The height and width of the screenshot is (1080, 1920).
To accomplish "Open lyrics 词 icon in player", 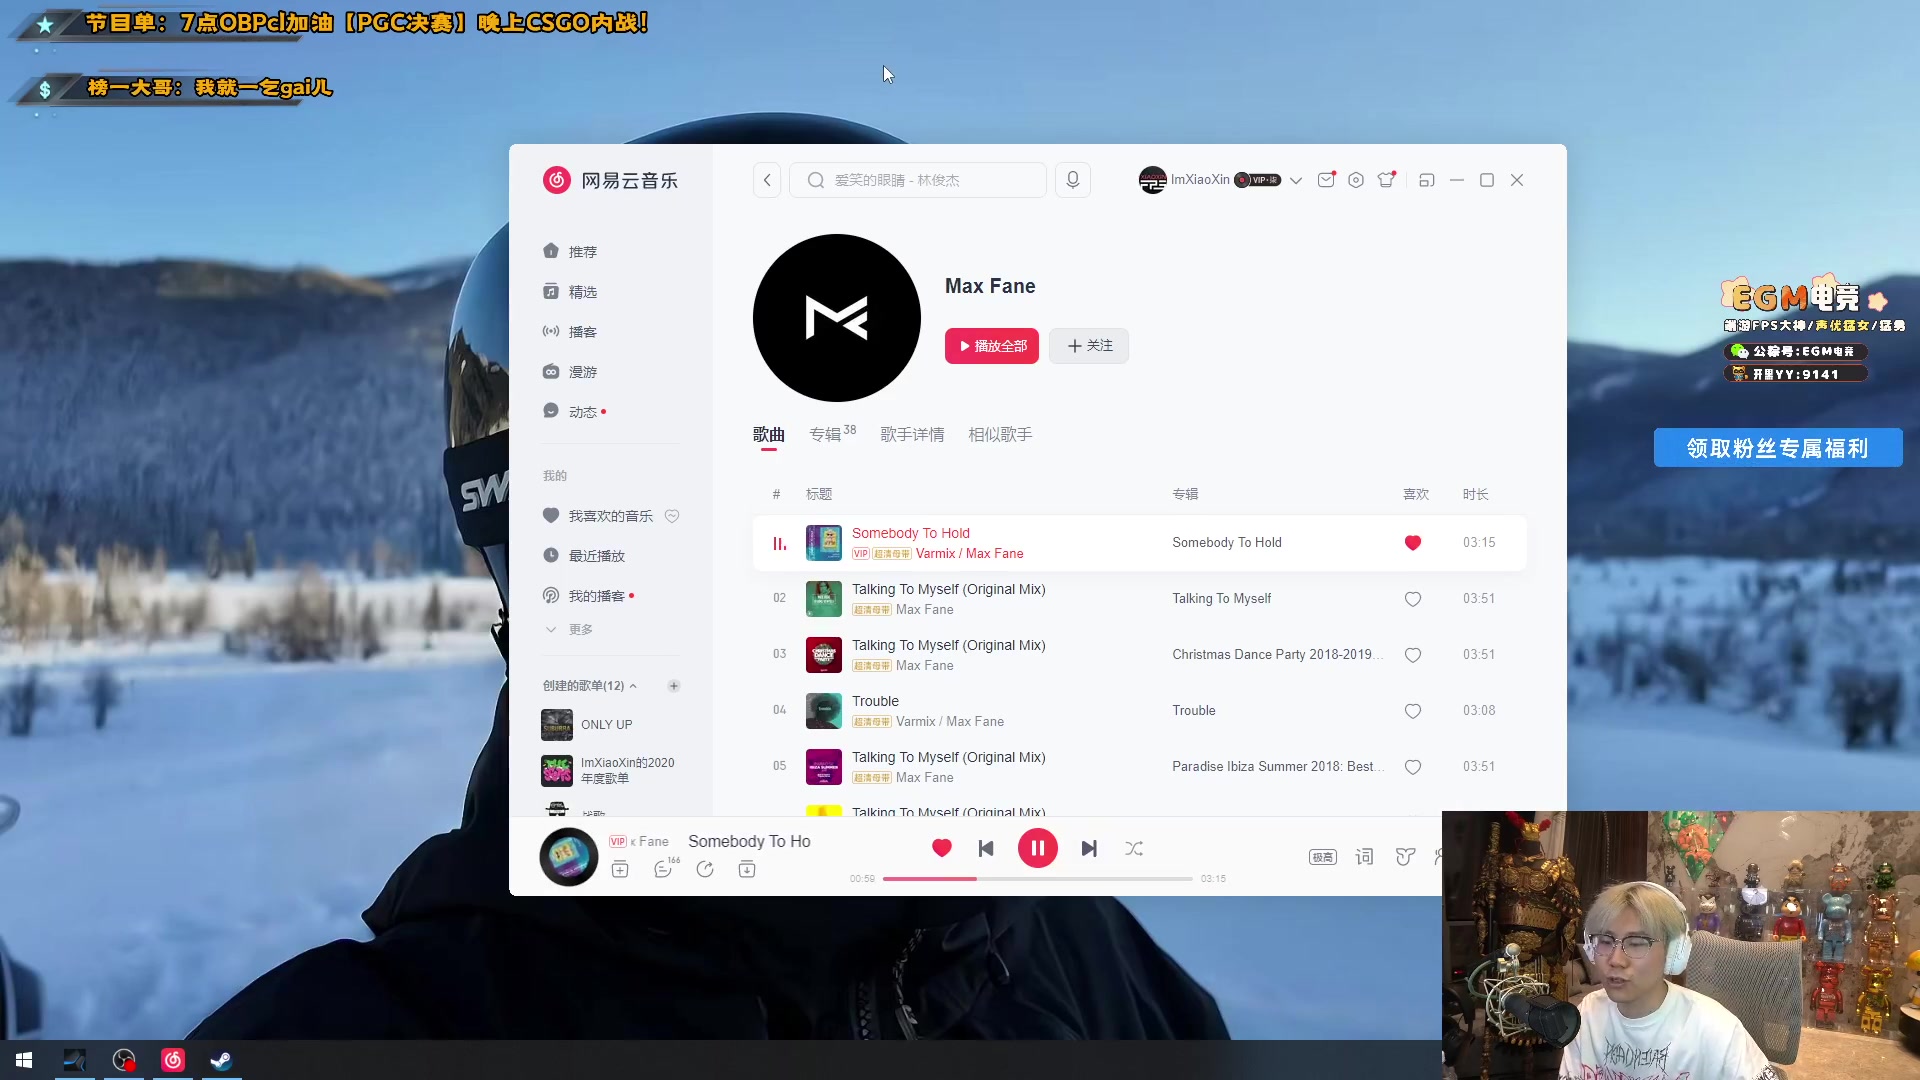I will pos(1364,856).
